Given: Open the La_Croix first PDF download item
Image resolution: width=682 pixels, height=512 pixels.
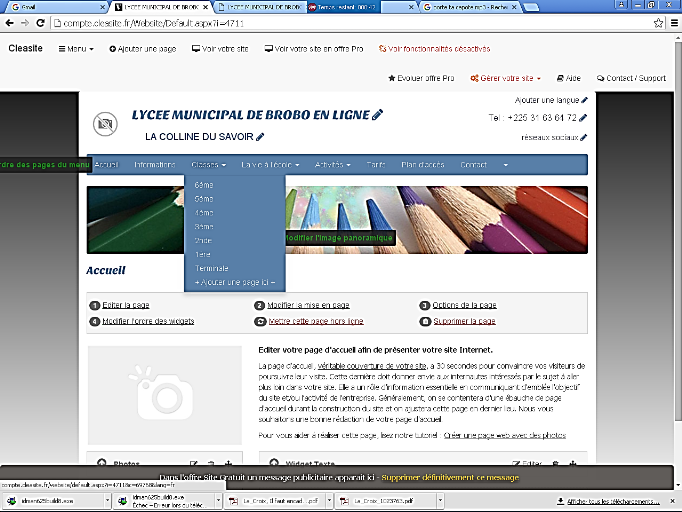Looking at the screenshot, I should coord(275,501).
